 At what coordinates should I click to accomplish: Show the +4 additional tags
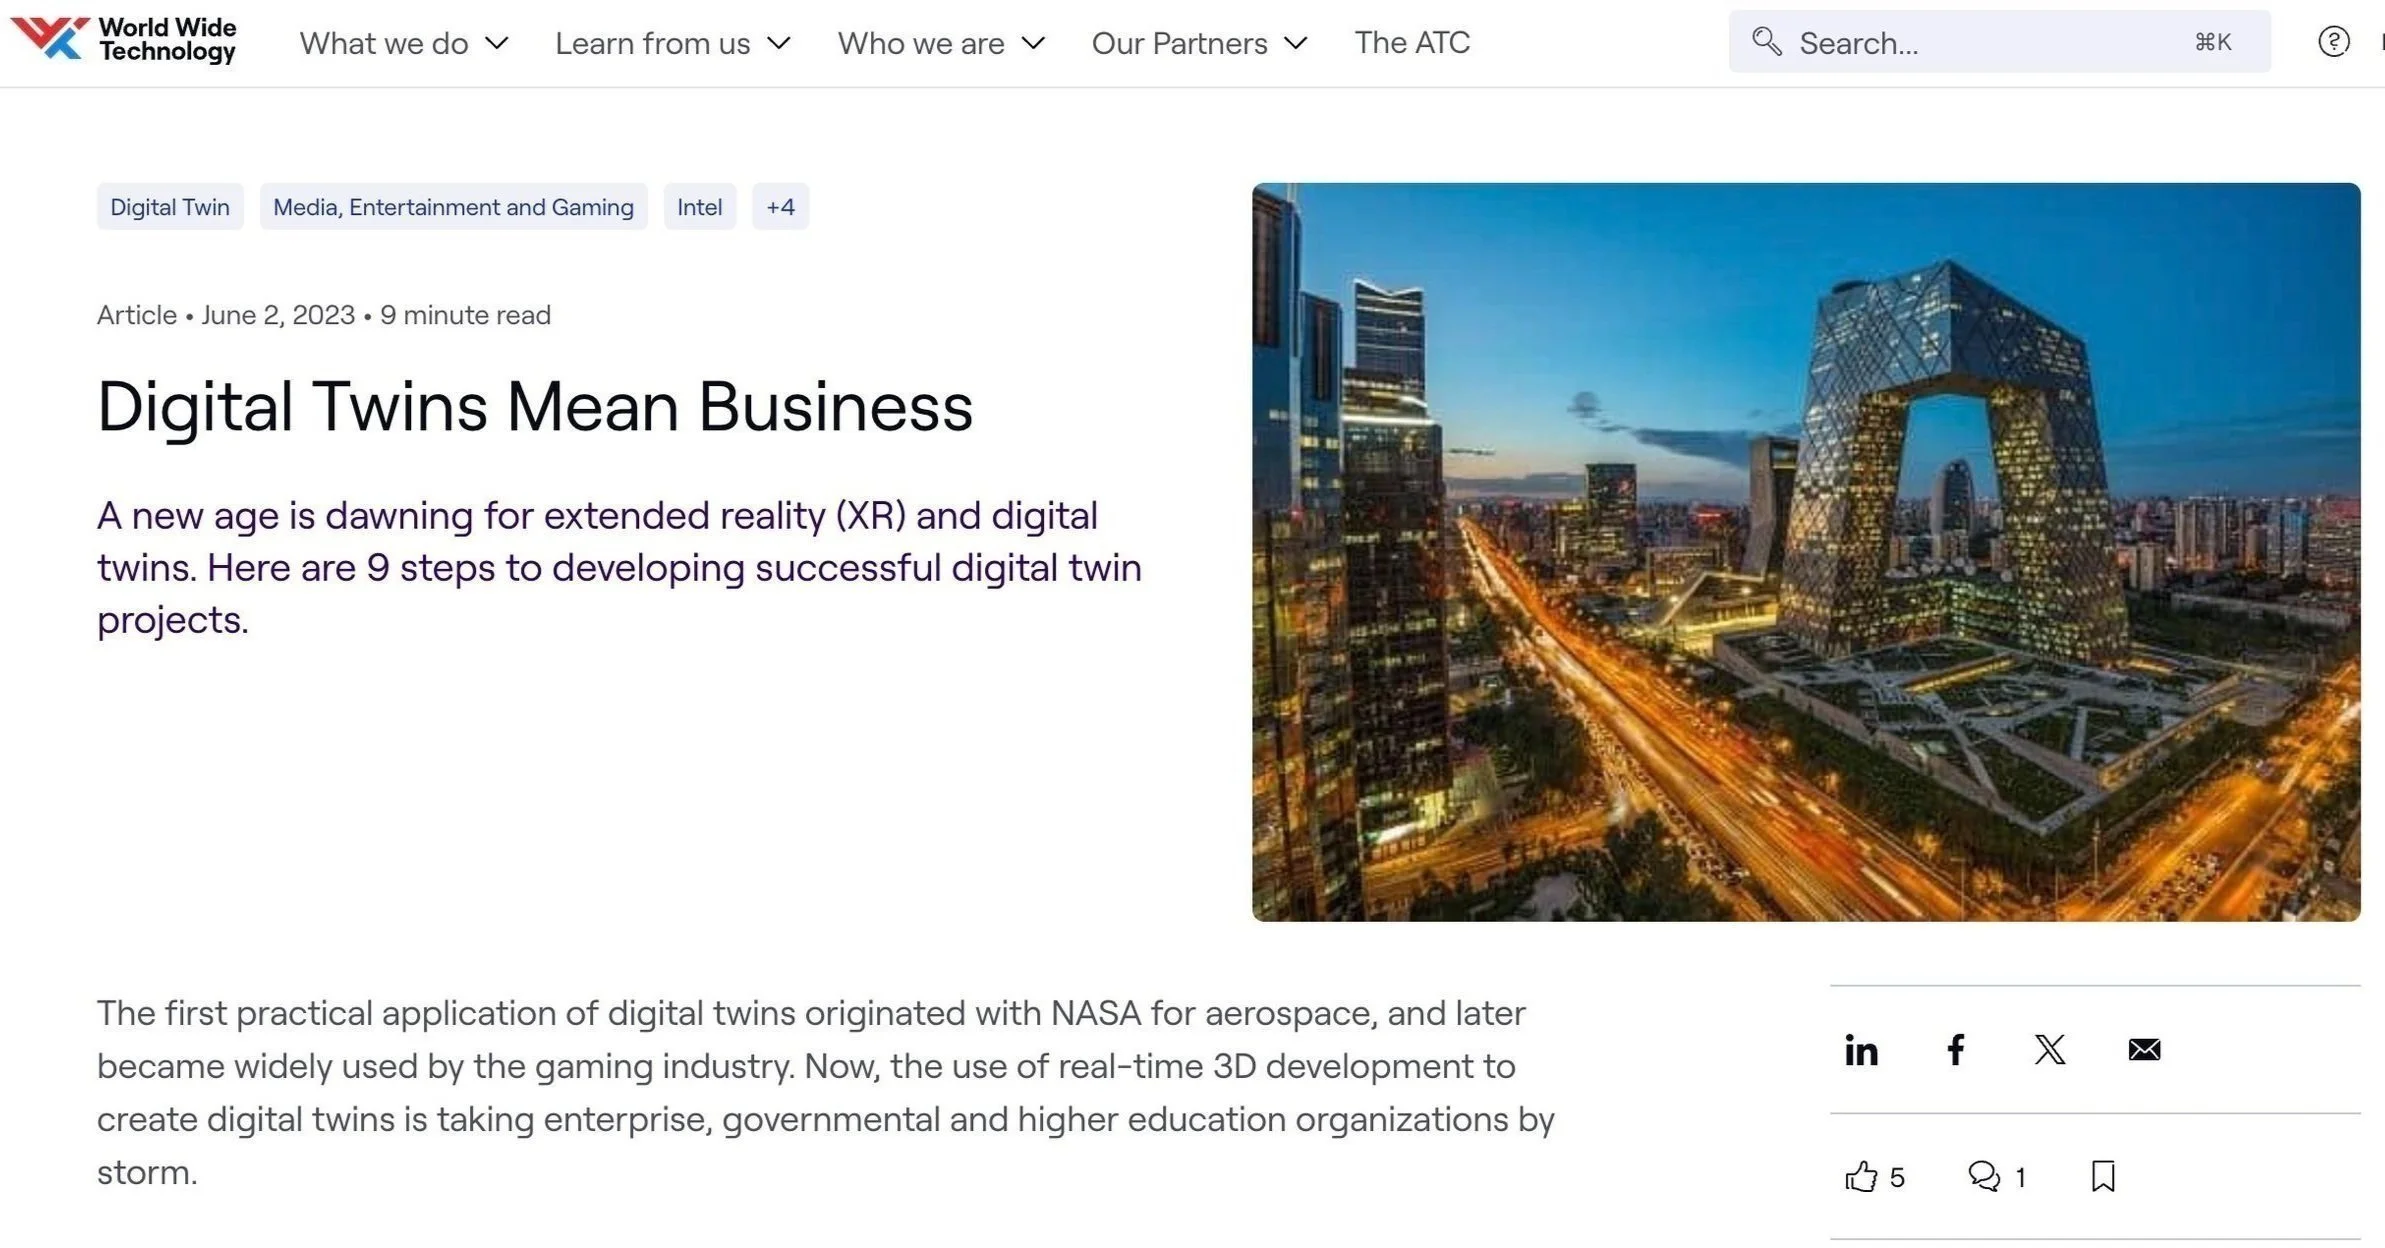click(x=780, y=207)
